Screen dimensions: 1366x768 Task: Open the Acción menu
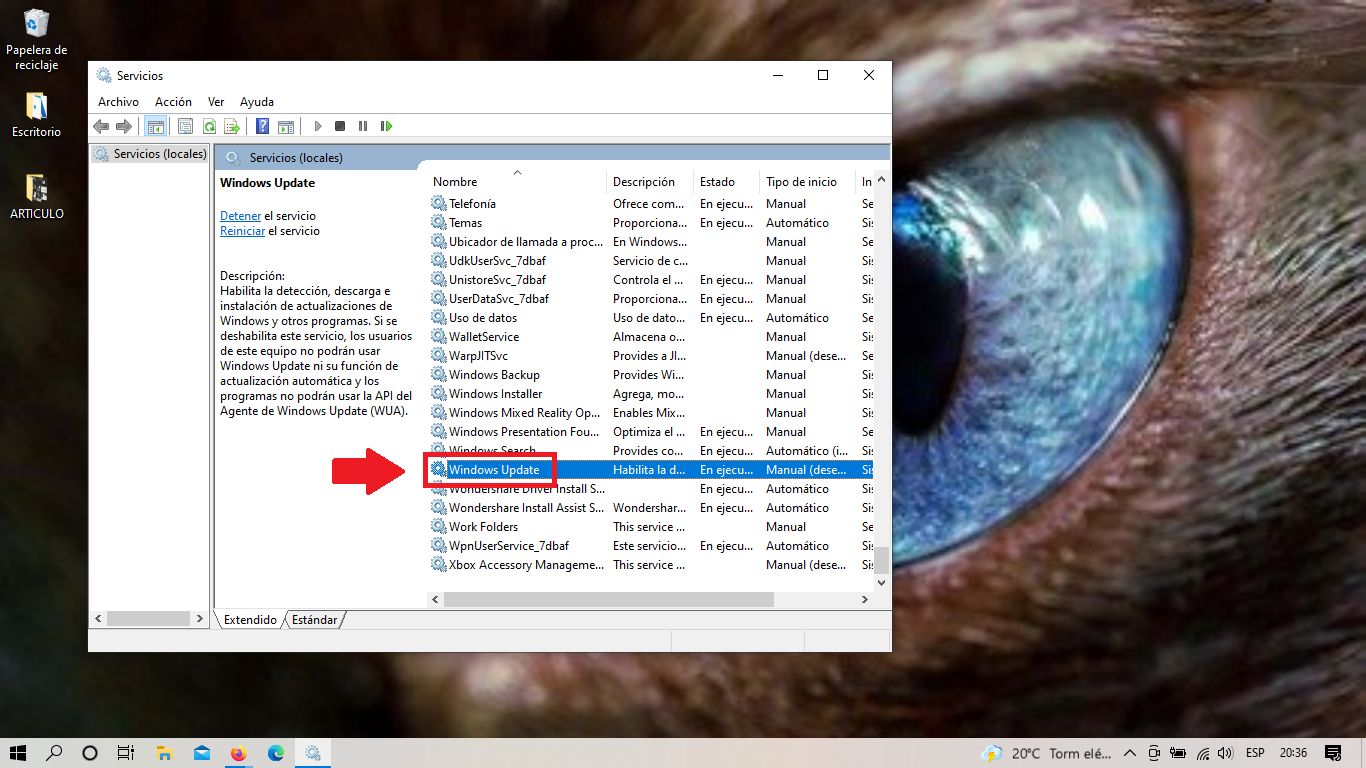click(173, 102)
